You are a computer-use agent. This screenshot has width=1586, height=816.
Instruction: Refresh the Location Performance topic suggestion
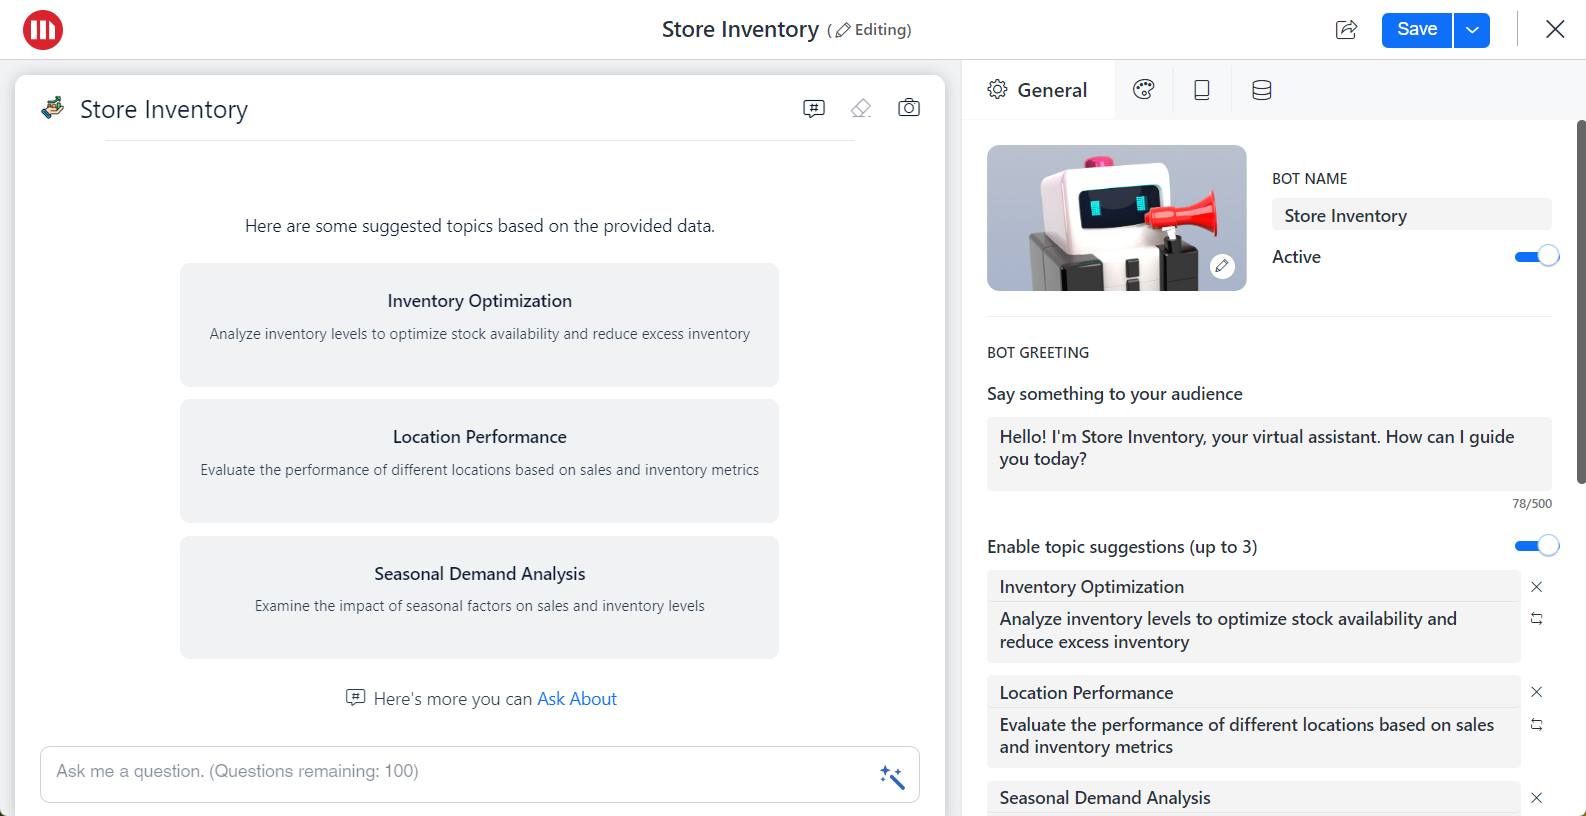1537,725
